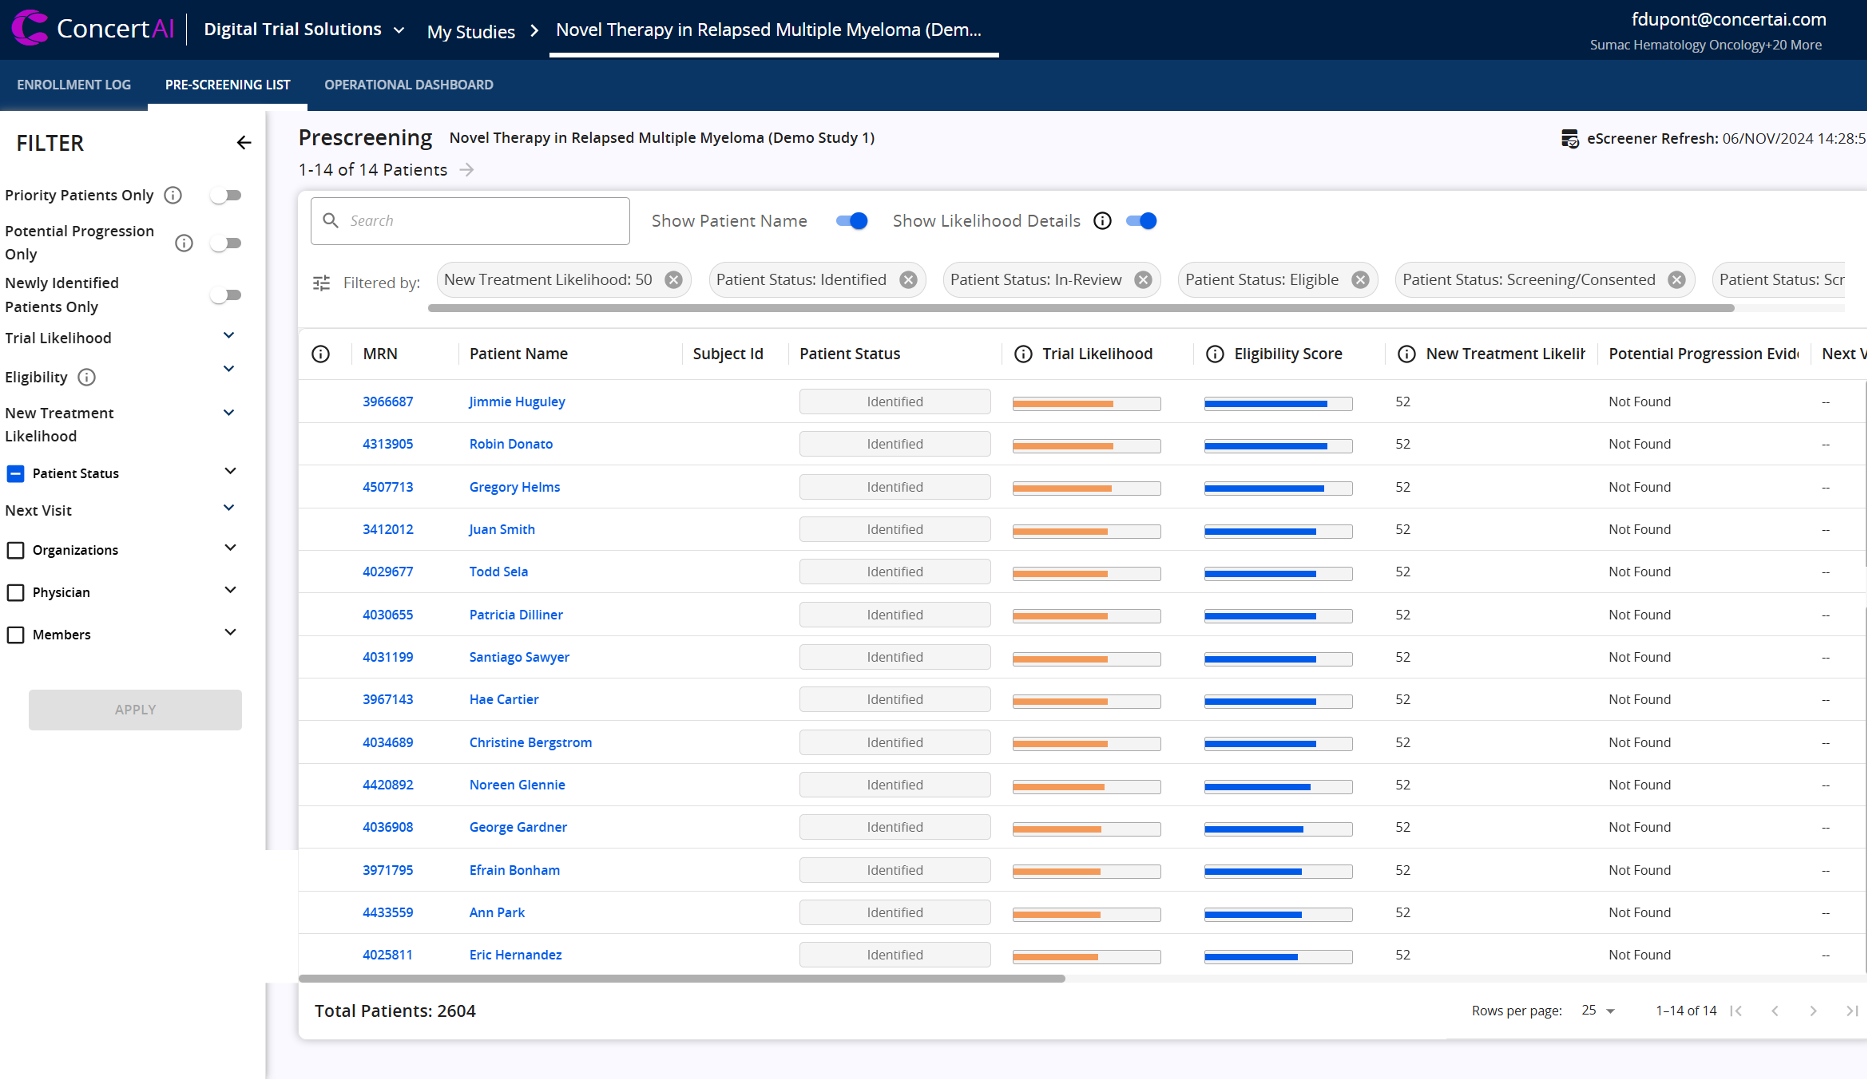Go to the next pagination page arrow
1868x1080 pixels.
[x=1813, y=1011]
